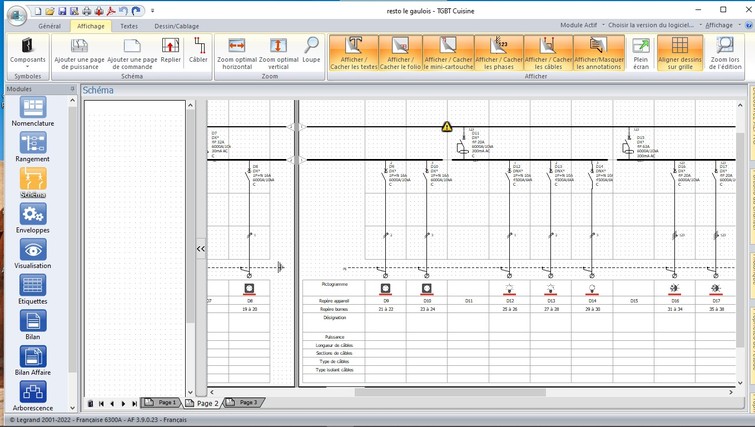Toggle Afficher / Cacher les phases
755x427 pixels.
[x=498, y=52]
